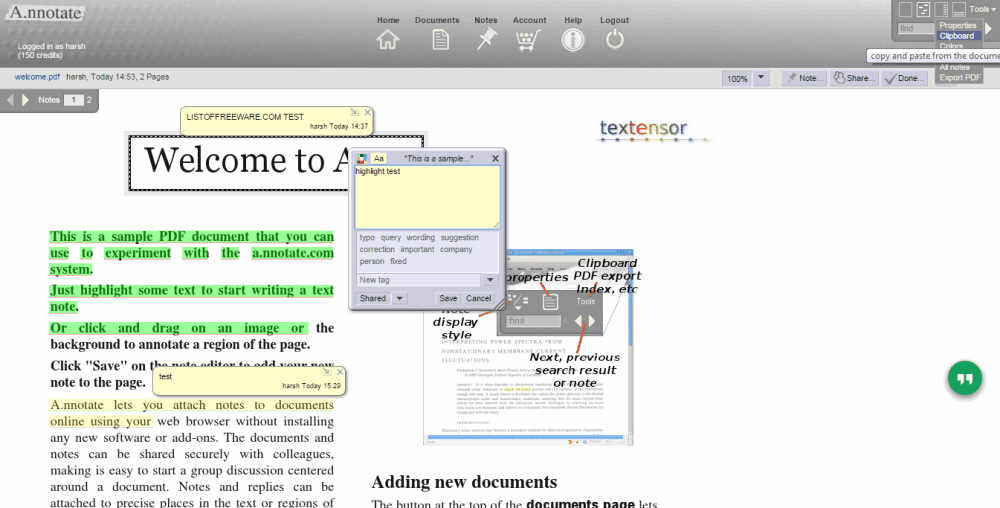Click the highlight test note text area
Image resolution: width=1000 pixels, height=508 pixels.
(427, 197)
